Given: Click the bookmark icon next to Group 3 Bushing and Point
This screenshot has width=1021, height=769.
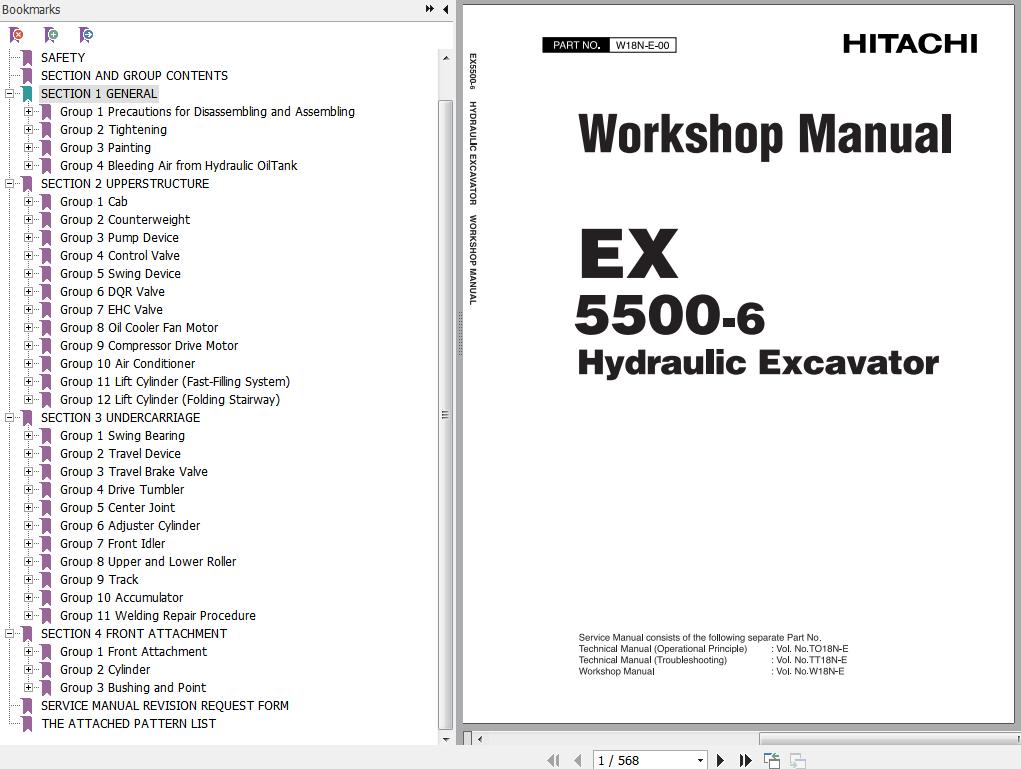Looking at the screenshot, I should point(46,688).
